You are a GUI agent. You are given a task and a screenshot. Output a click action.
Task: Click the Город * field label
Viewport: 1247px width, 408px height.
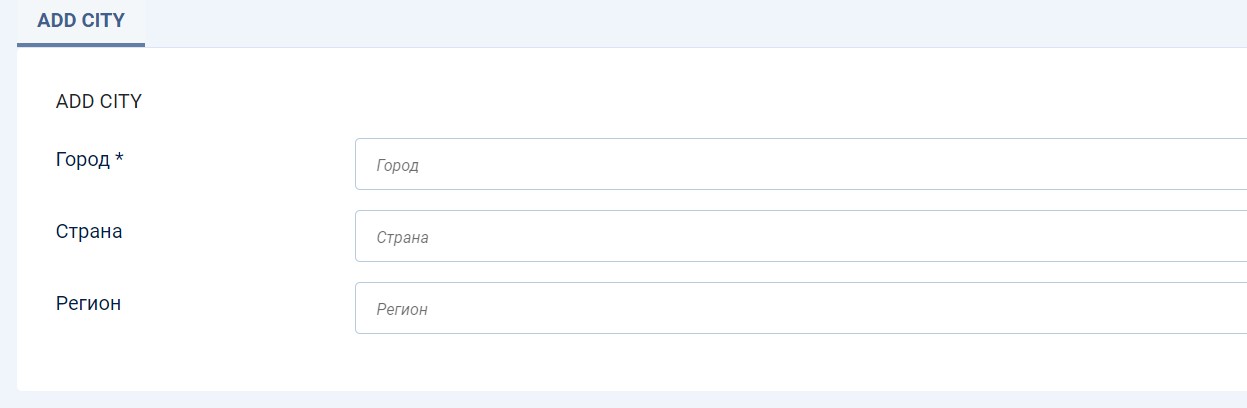coord(84,159)
